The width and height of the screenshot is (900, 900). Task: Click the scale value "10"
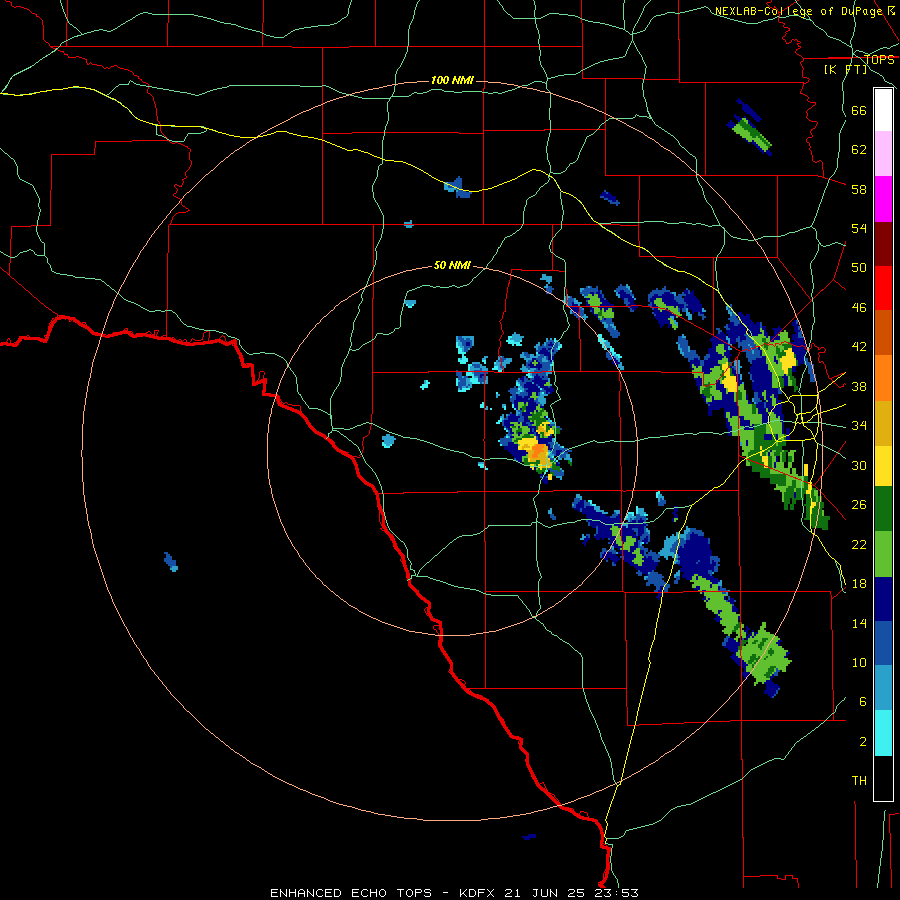pyautogui.click(x=859, y=662)
